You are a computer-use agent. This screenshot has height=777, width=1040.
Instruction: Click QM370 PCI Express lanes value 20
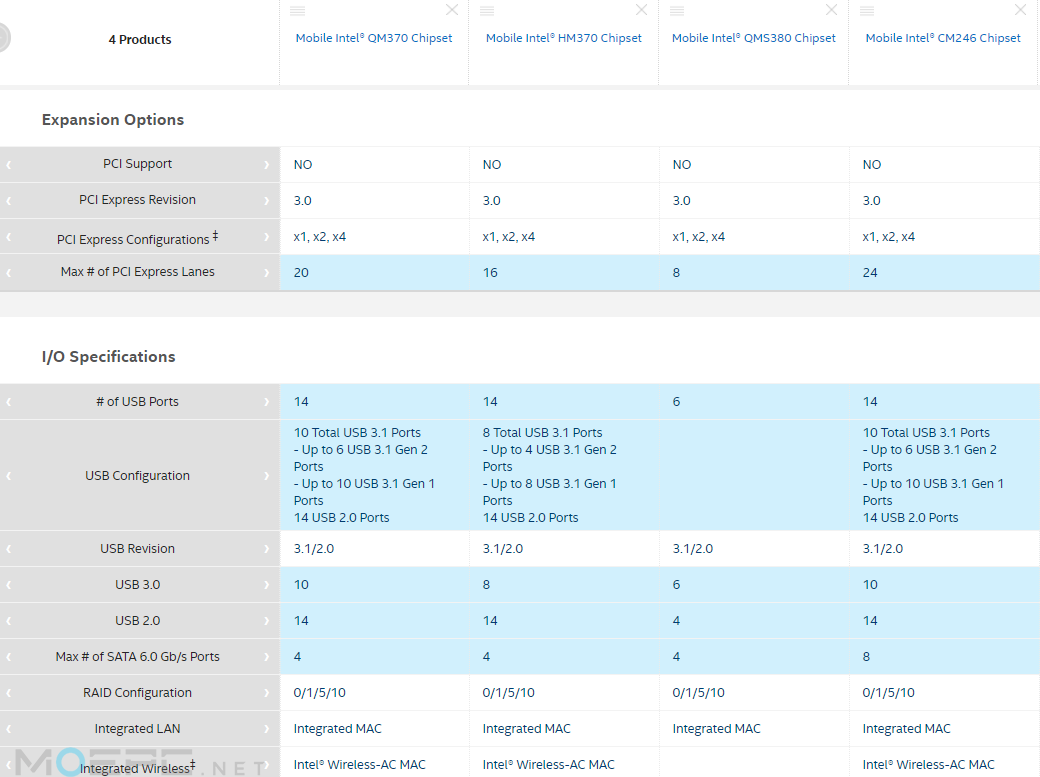(301, 273)
